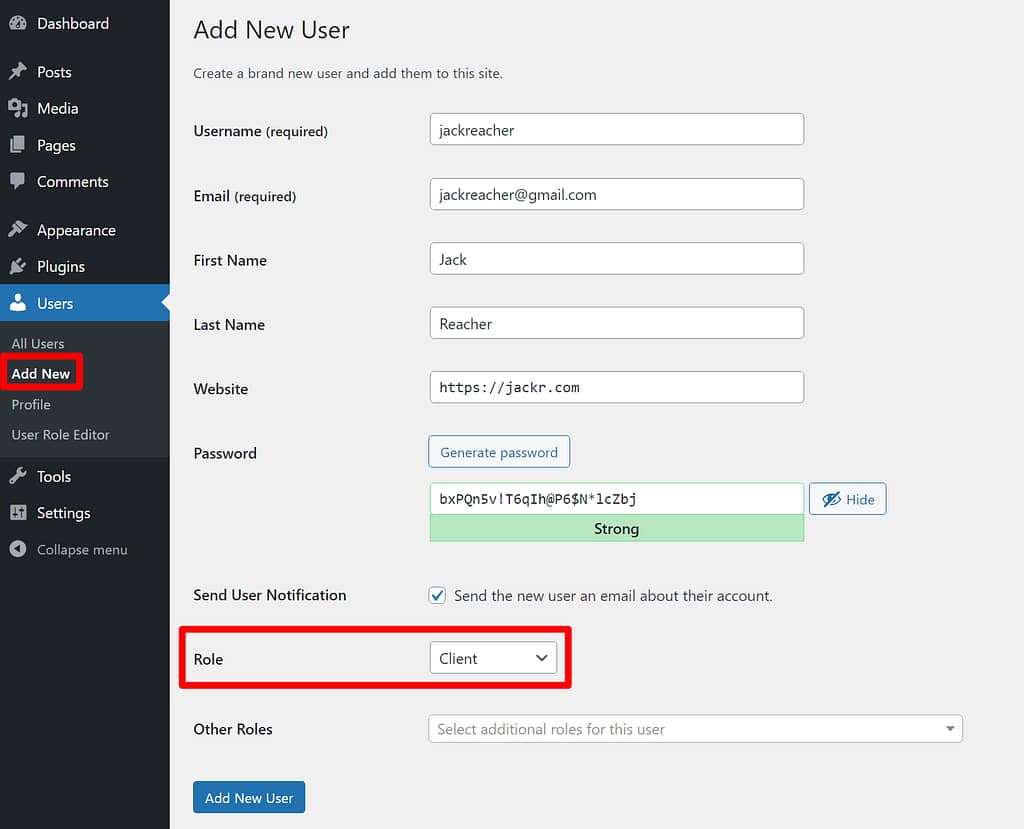Open Profile submenu link

tap(31, 404)
